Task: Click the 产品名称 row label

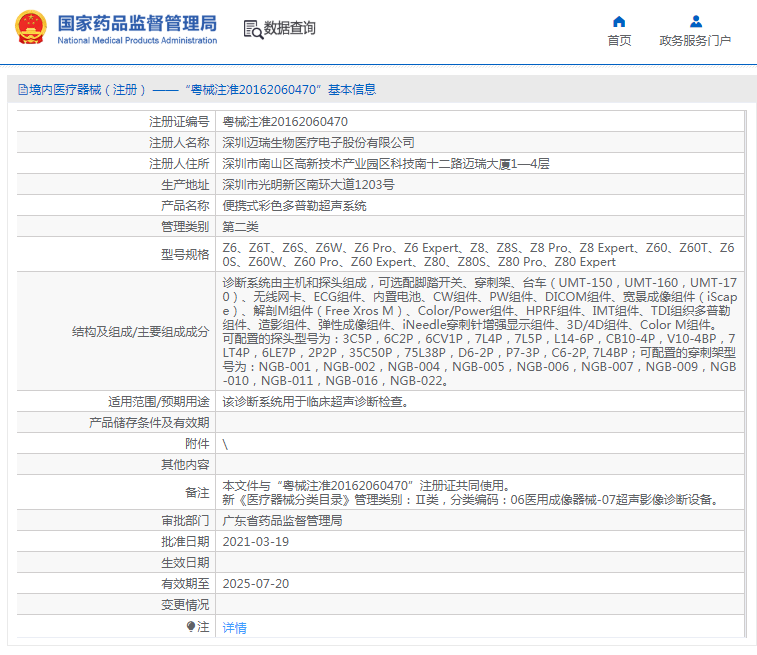Action: point(185,206)
